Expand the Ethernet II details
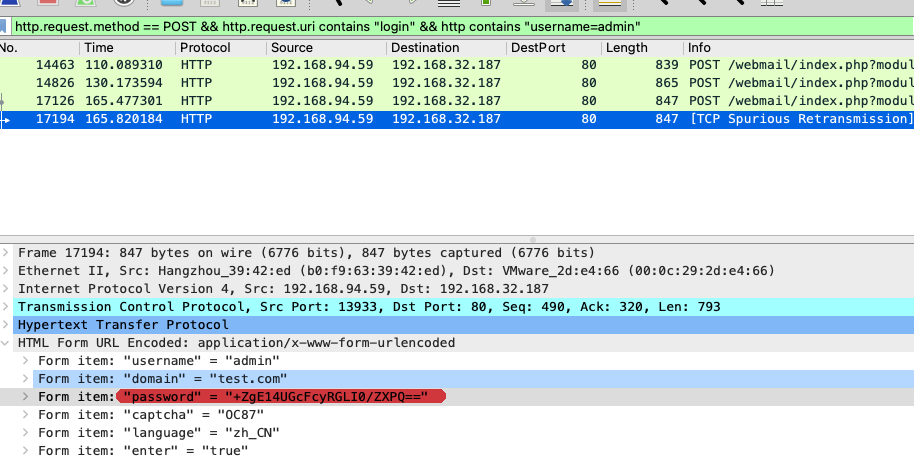The width and height of the screenshot is (914, 468). pyautogui.click(x=8, y=271)
